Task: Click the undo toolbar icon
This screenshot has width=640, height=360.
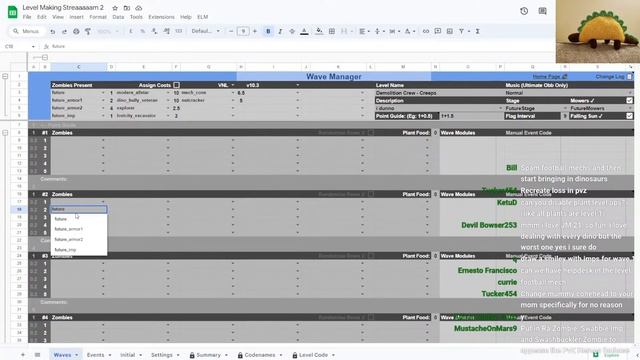Action: pyautogui.click(x=53, y=31)
